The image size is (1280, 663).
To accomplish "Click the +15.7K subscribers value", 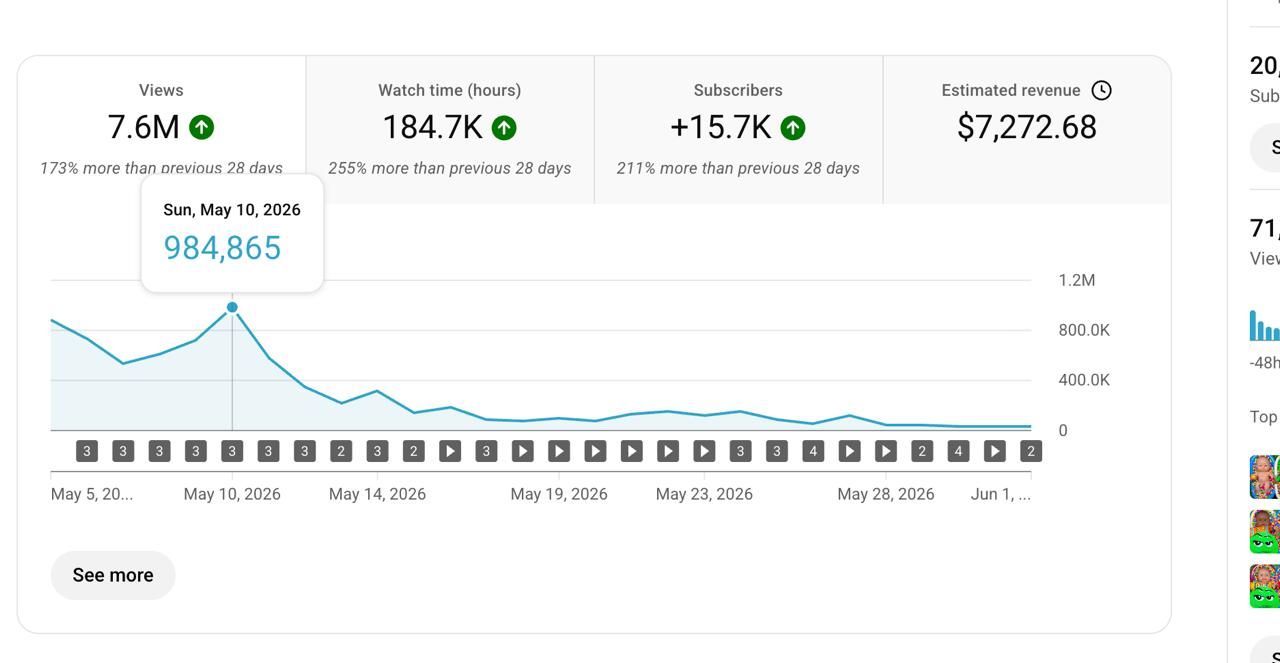I will [720, 128].
